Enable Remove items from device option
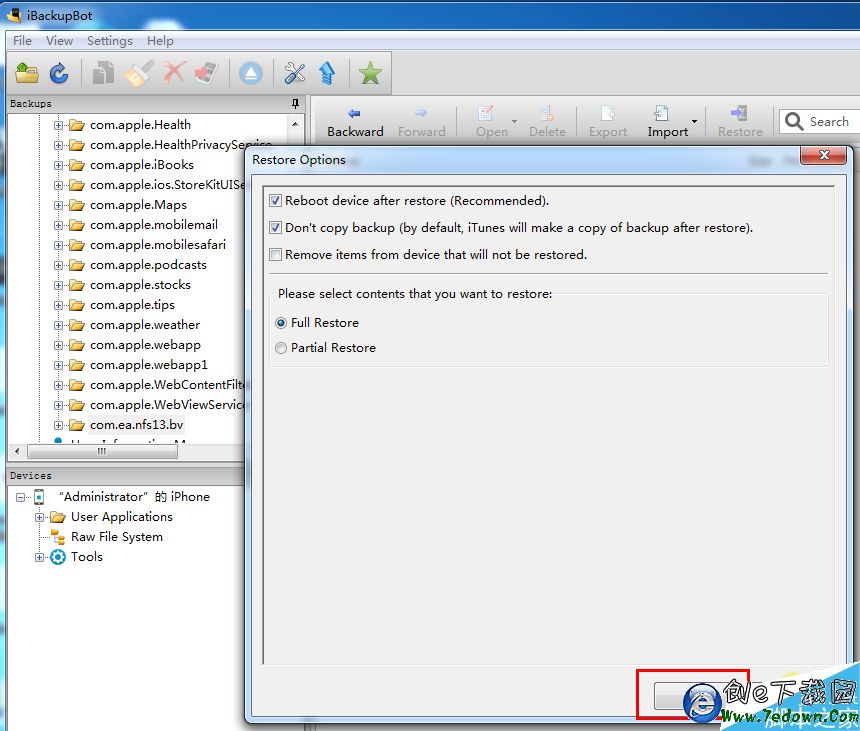Viewport: 860px width, 731px height. 276,255
